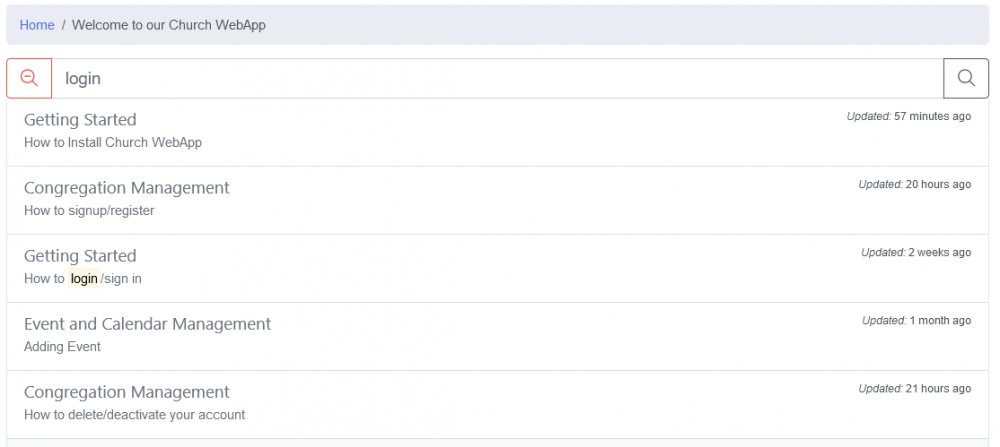This screenshot has width=1000, height=447.
Task: Open Getting Started heading above the Install result
Action: tap(80, 120)
